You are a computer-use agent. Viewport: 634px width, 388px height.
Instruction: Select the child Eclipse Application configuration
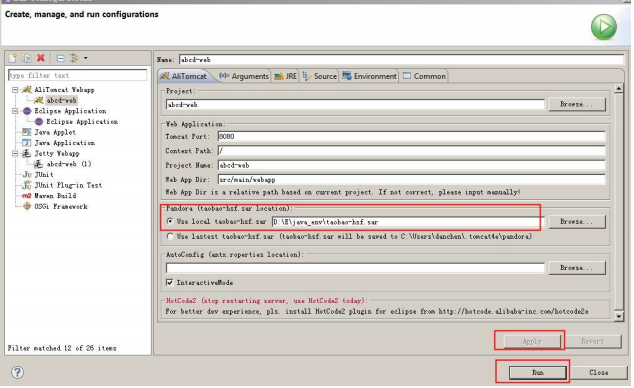(82, 122)
